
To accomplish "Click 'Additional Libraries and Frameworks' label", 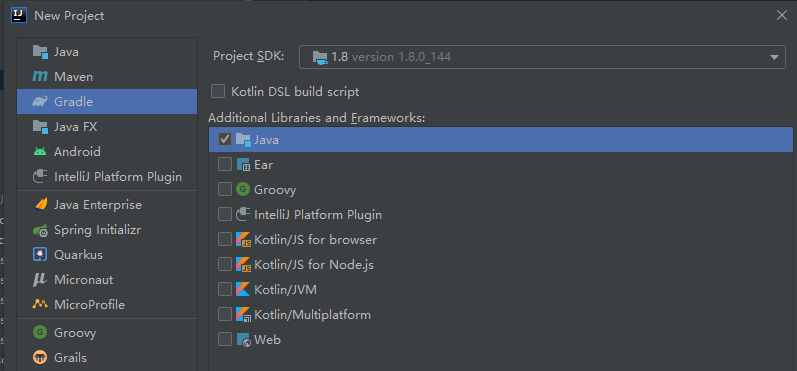I will (x=317, y=118).
